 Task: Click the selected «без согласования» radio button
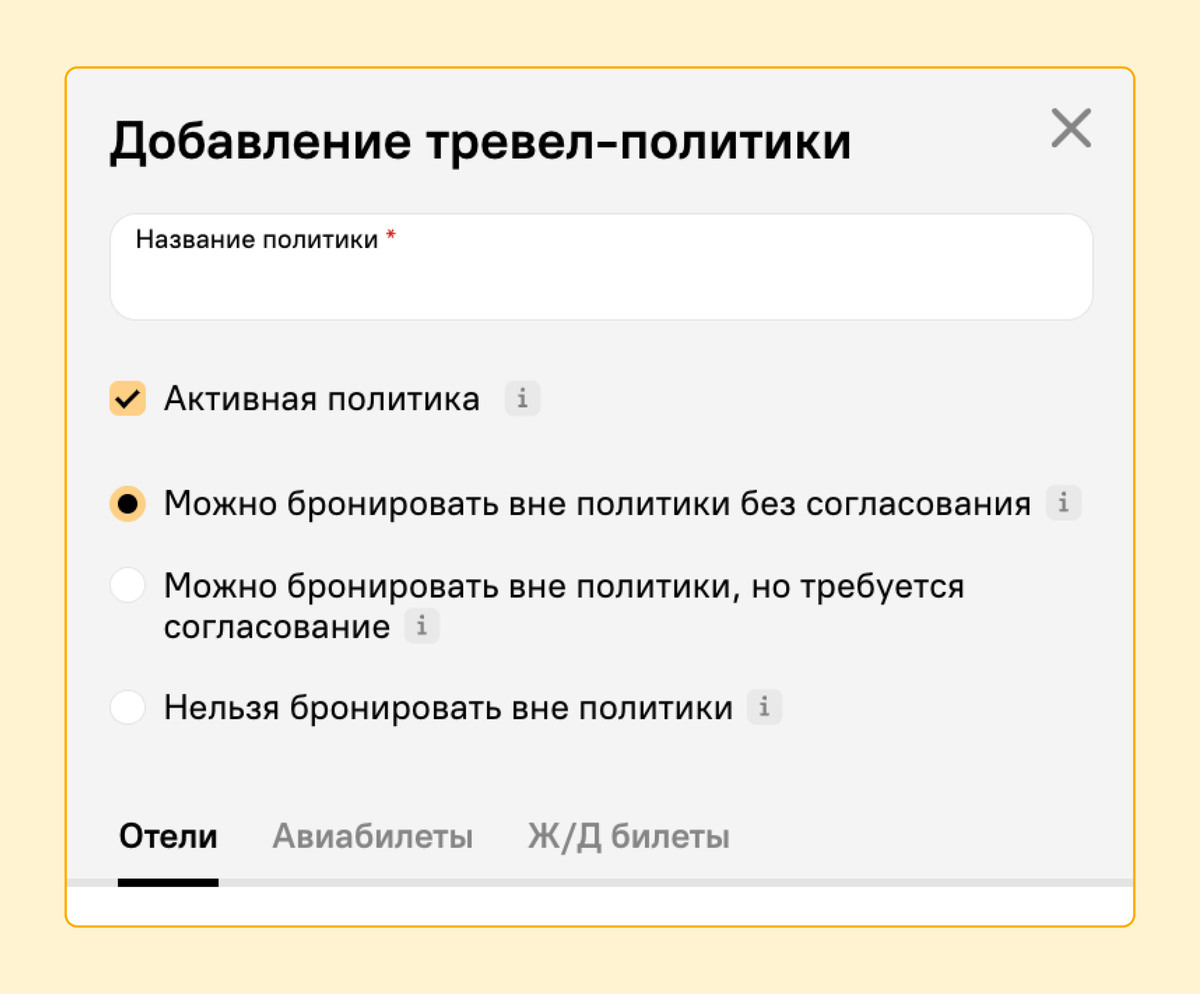[x=127, y=503]
